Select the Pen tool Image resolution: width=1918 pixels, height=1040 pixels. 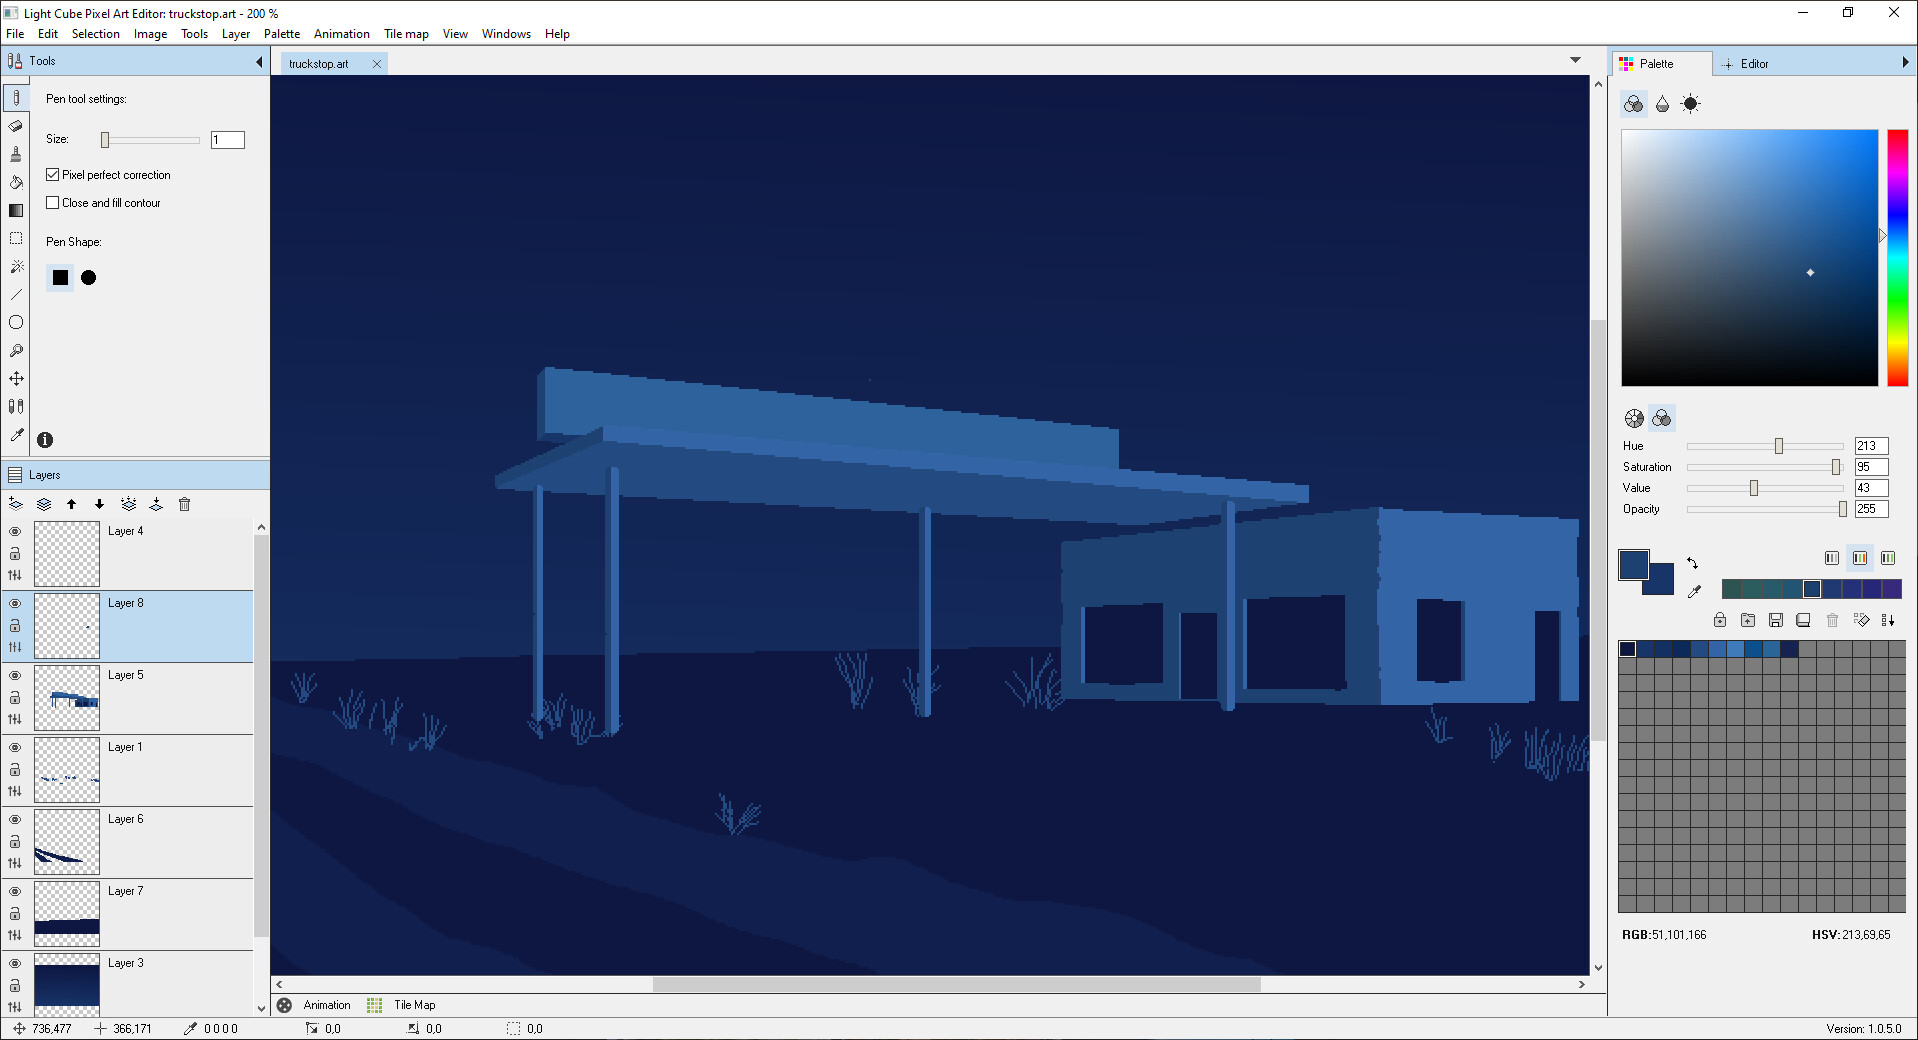point(16,97)
